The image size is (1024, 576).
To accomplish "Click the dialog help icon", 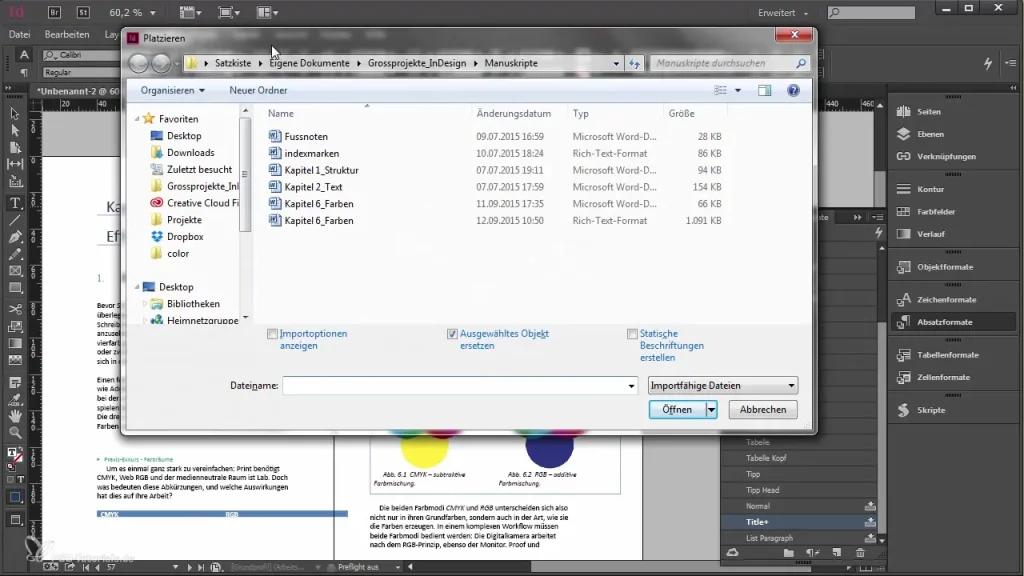I will point(793,91).
